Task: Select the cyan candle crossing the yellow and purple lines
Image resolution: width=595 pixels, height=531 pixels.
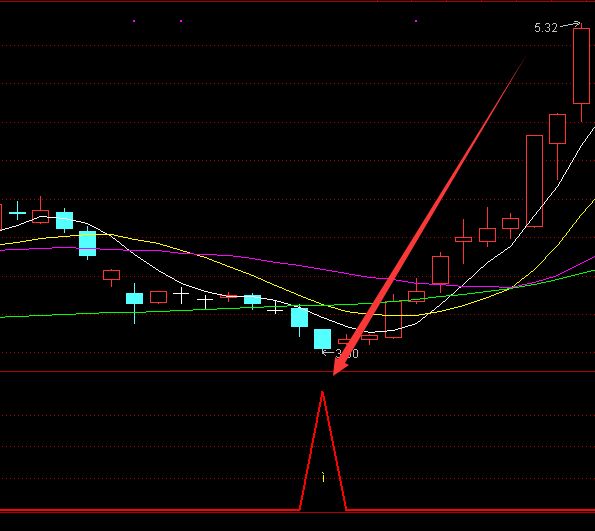Action: (x=88, y=243)
